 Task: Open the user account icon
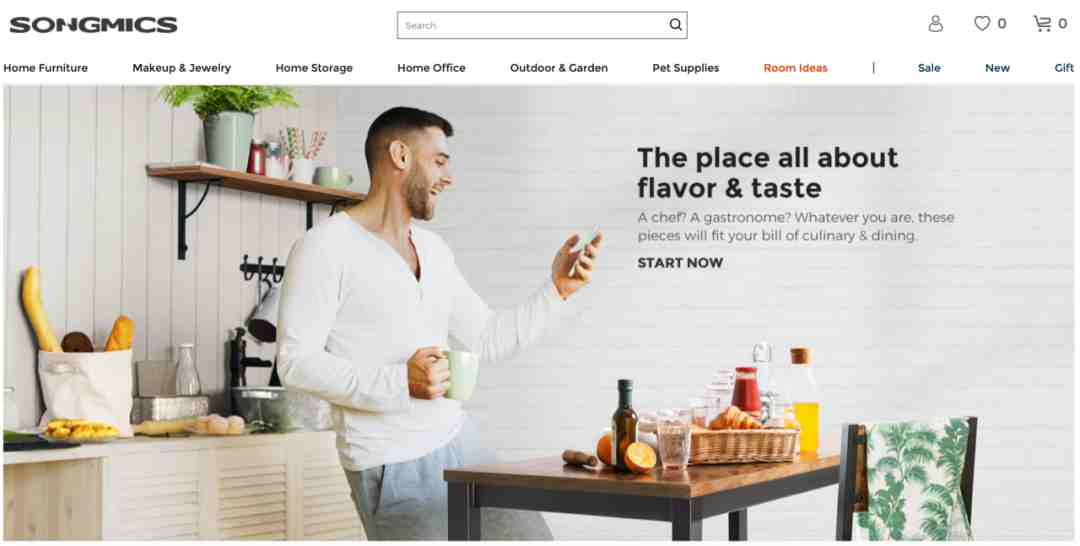click(x=935, y=24)
